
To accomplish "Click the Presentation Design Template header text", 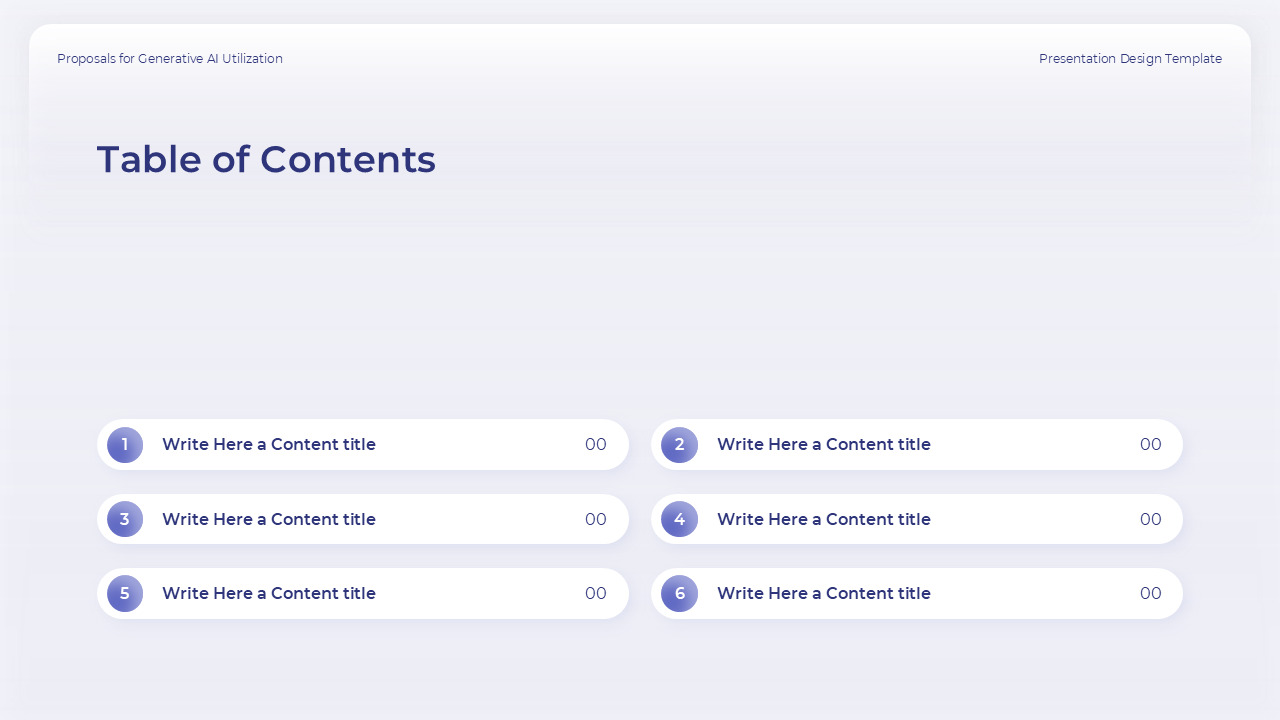I will coord(1130,59).
